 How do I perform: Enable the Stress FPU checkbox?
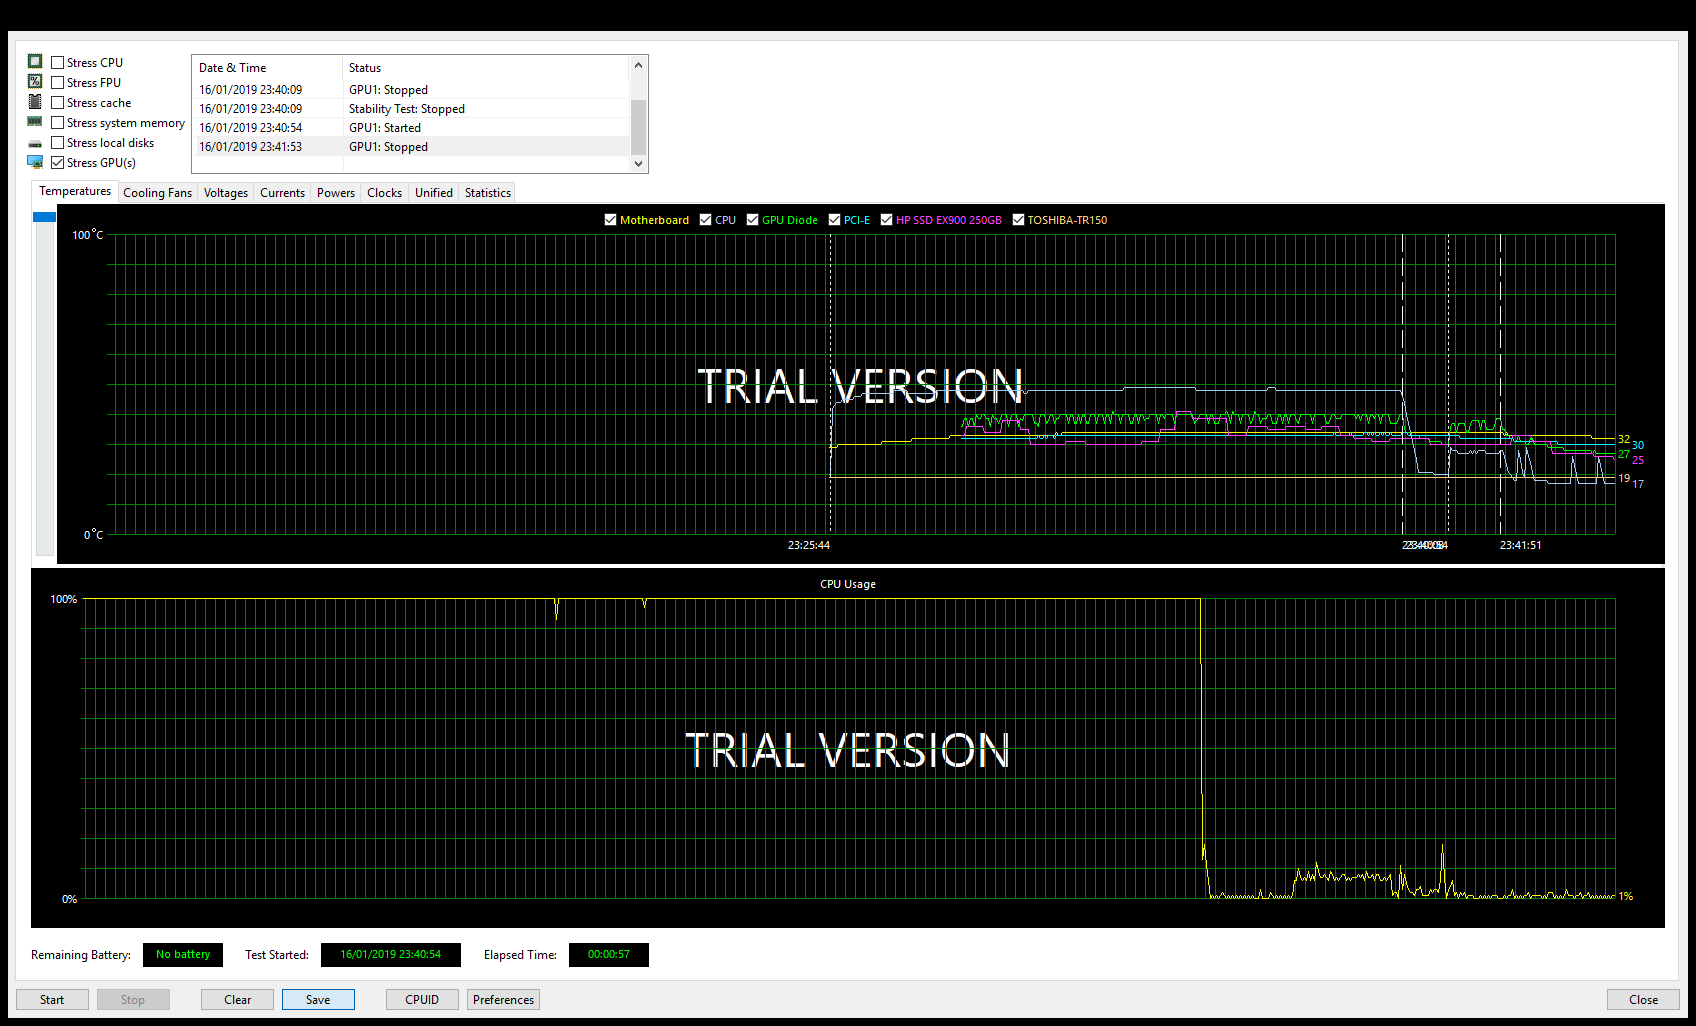tap(58, 83)
